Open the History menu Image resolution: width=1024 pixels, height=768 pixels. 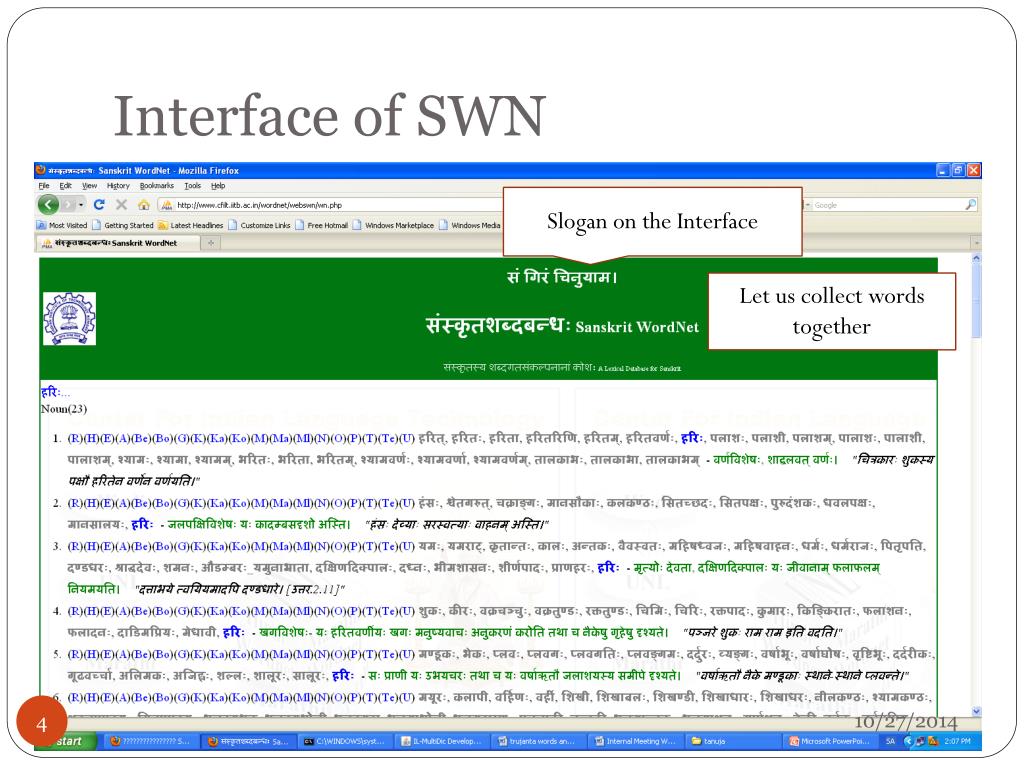(118, 186)
